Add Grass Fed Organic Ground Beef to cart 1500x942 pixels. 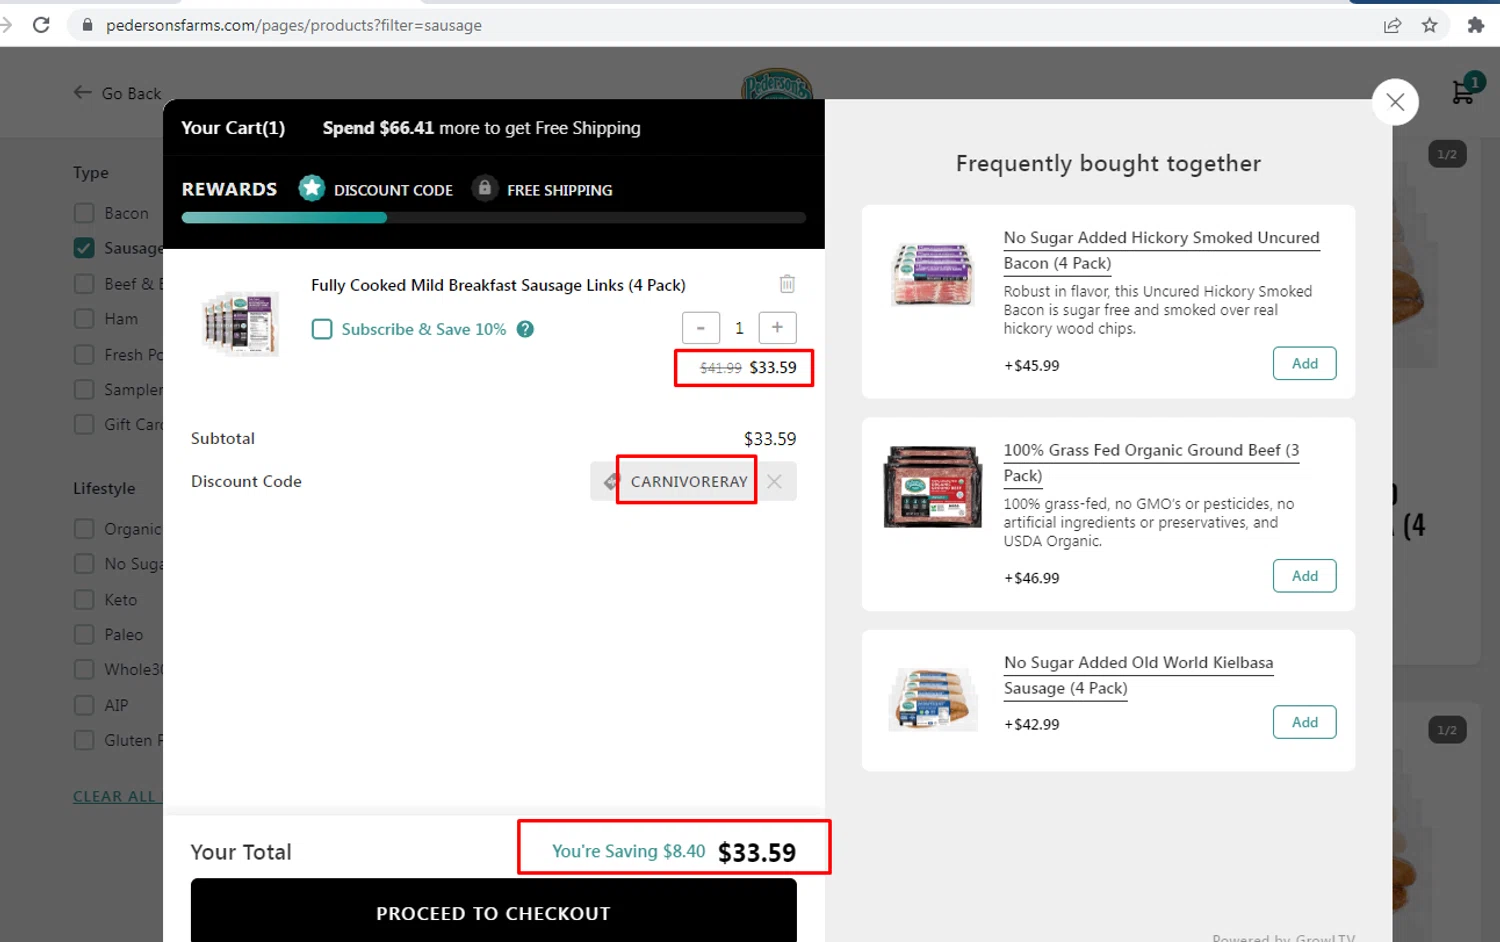click(1304, 576)
